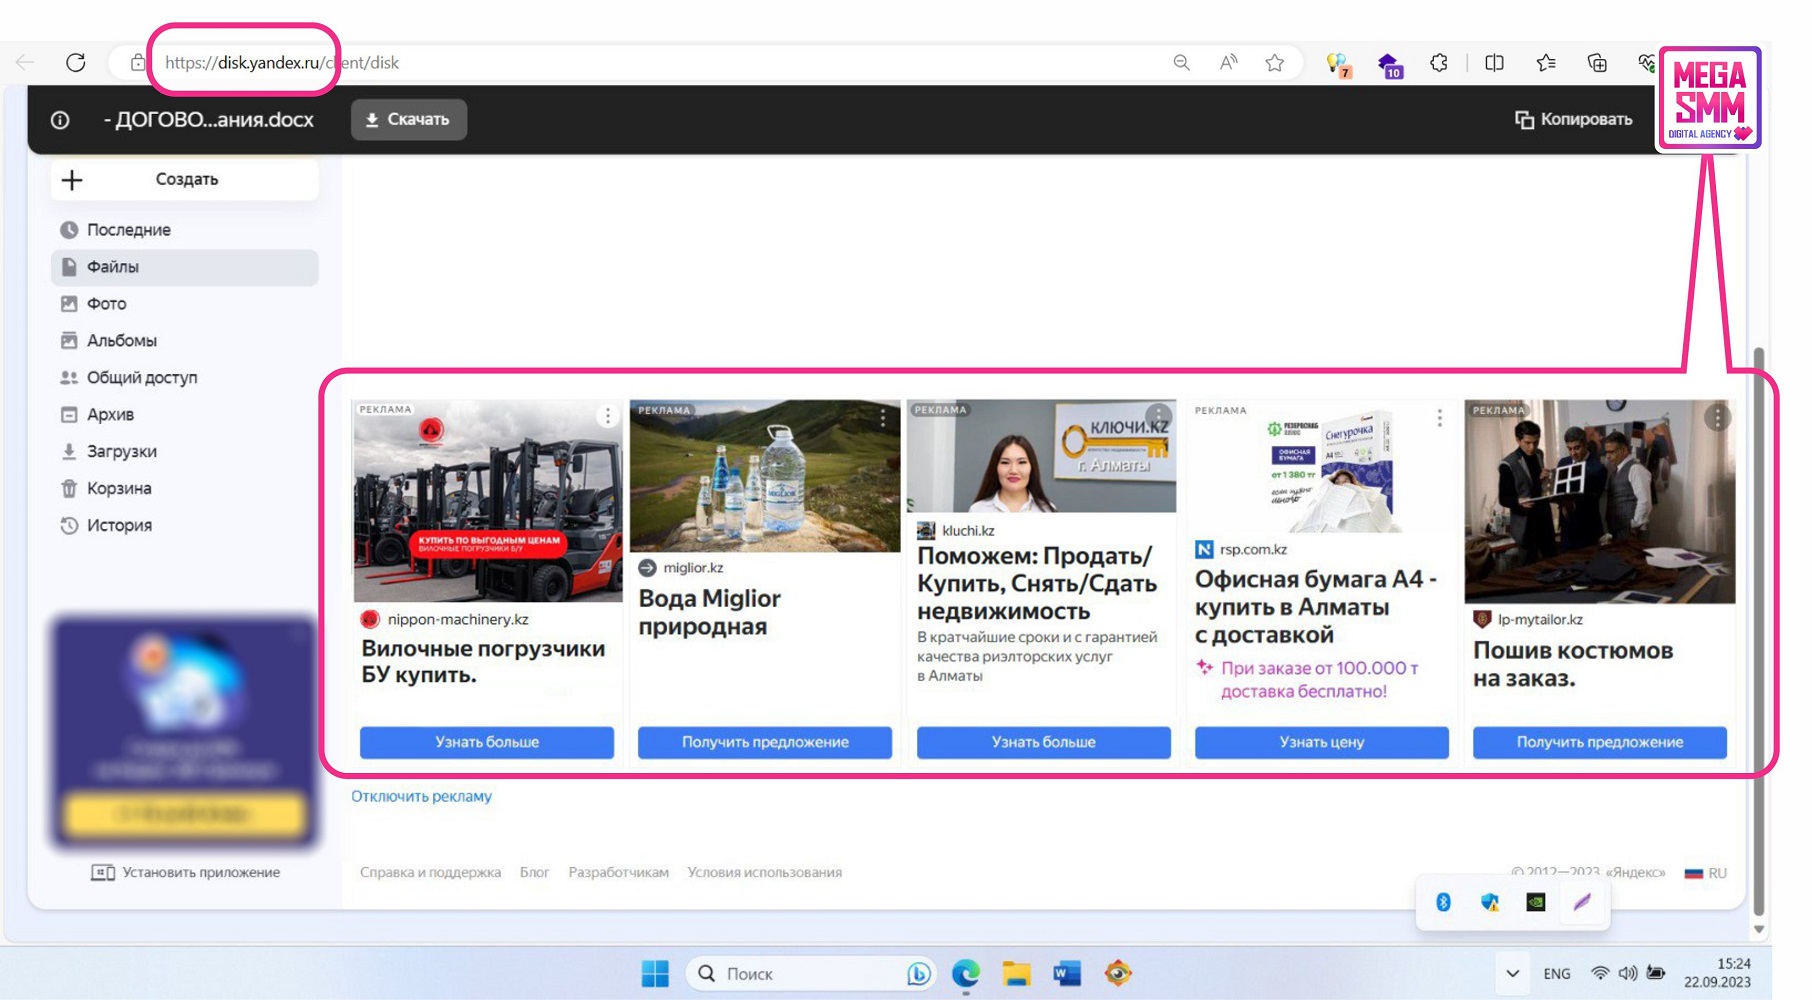1812x1000 pixels.
Task: Open Блог footer link
Action: pos(535,873)
